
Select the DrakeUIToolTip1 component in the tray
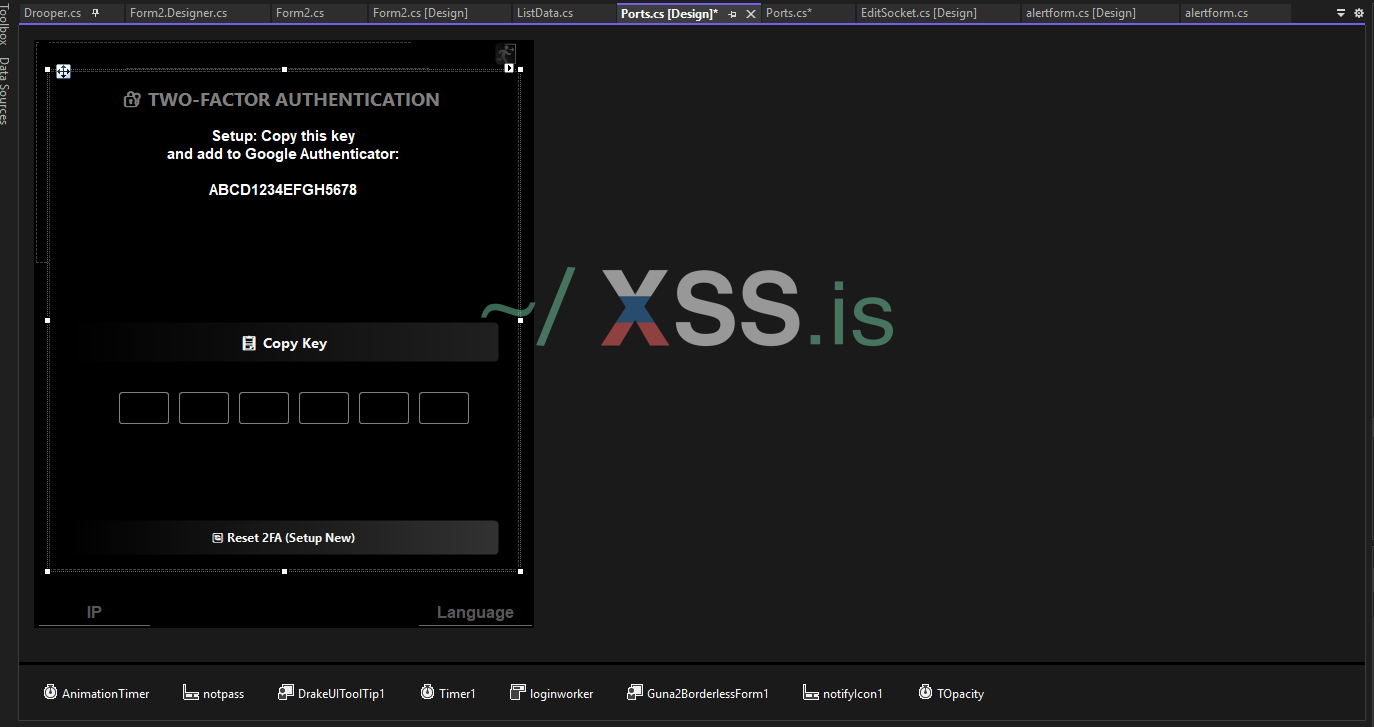[331, 693]
